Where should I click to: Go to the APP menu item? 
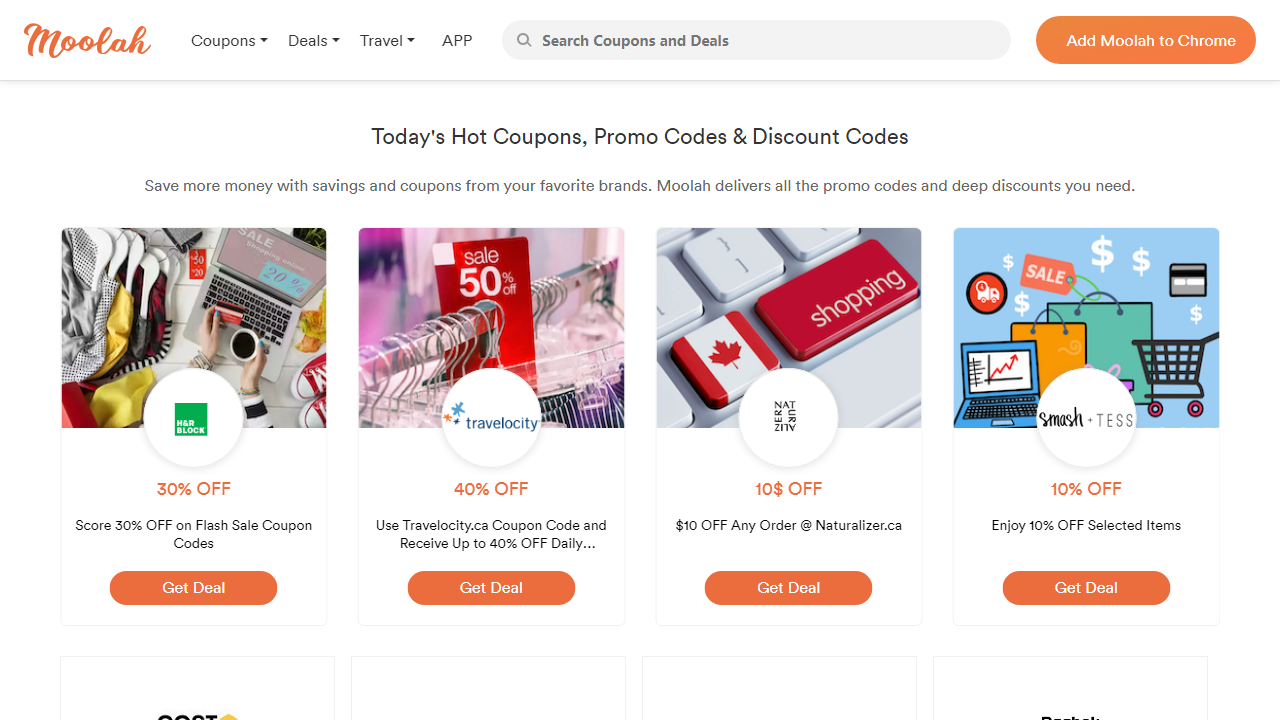click(457, 41)
